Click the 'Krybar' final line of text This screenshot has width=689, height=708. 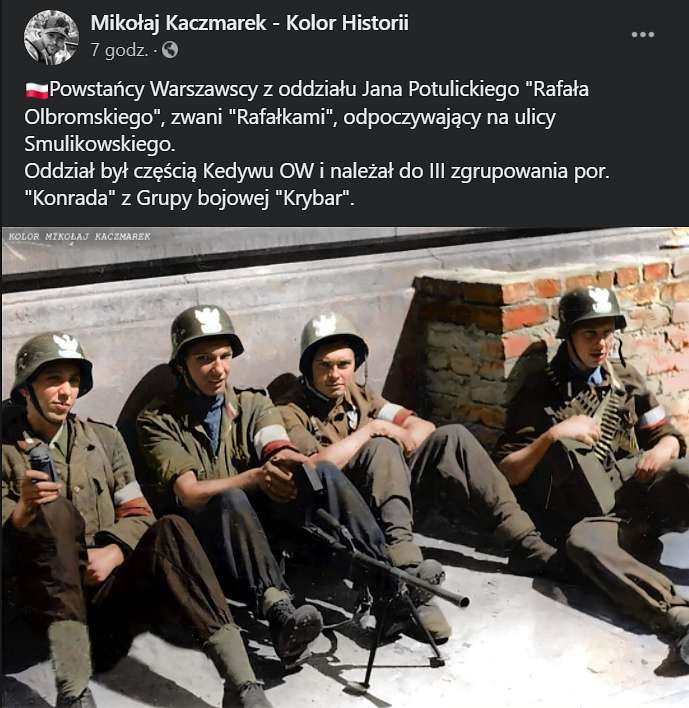[x=190, y=198]
